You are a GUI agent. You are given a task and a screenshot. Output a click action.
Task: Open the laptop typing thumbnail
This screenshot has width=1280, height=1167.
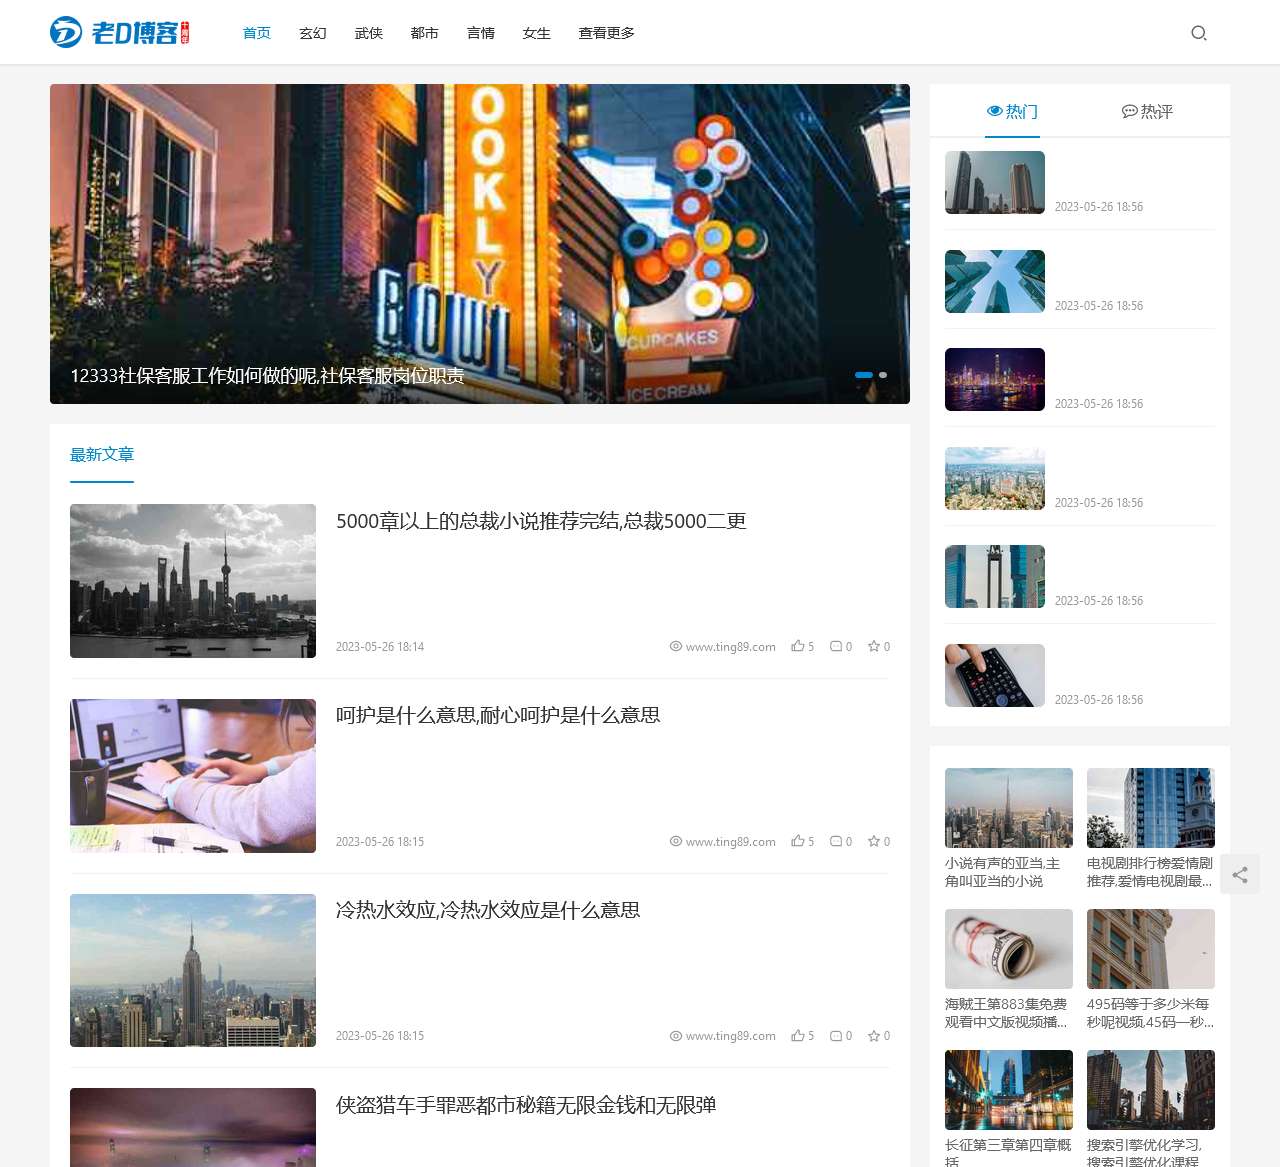click(x=193, y=776)
